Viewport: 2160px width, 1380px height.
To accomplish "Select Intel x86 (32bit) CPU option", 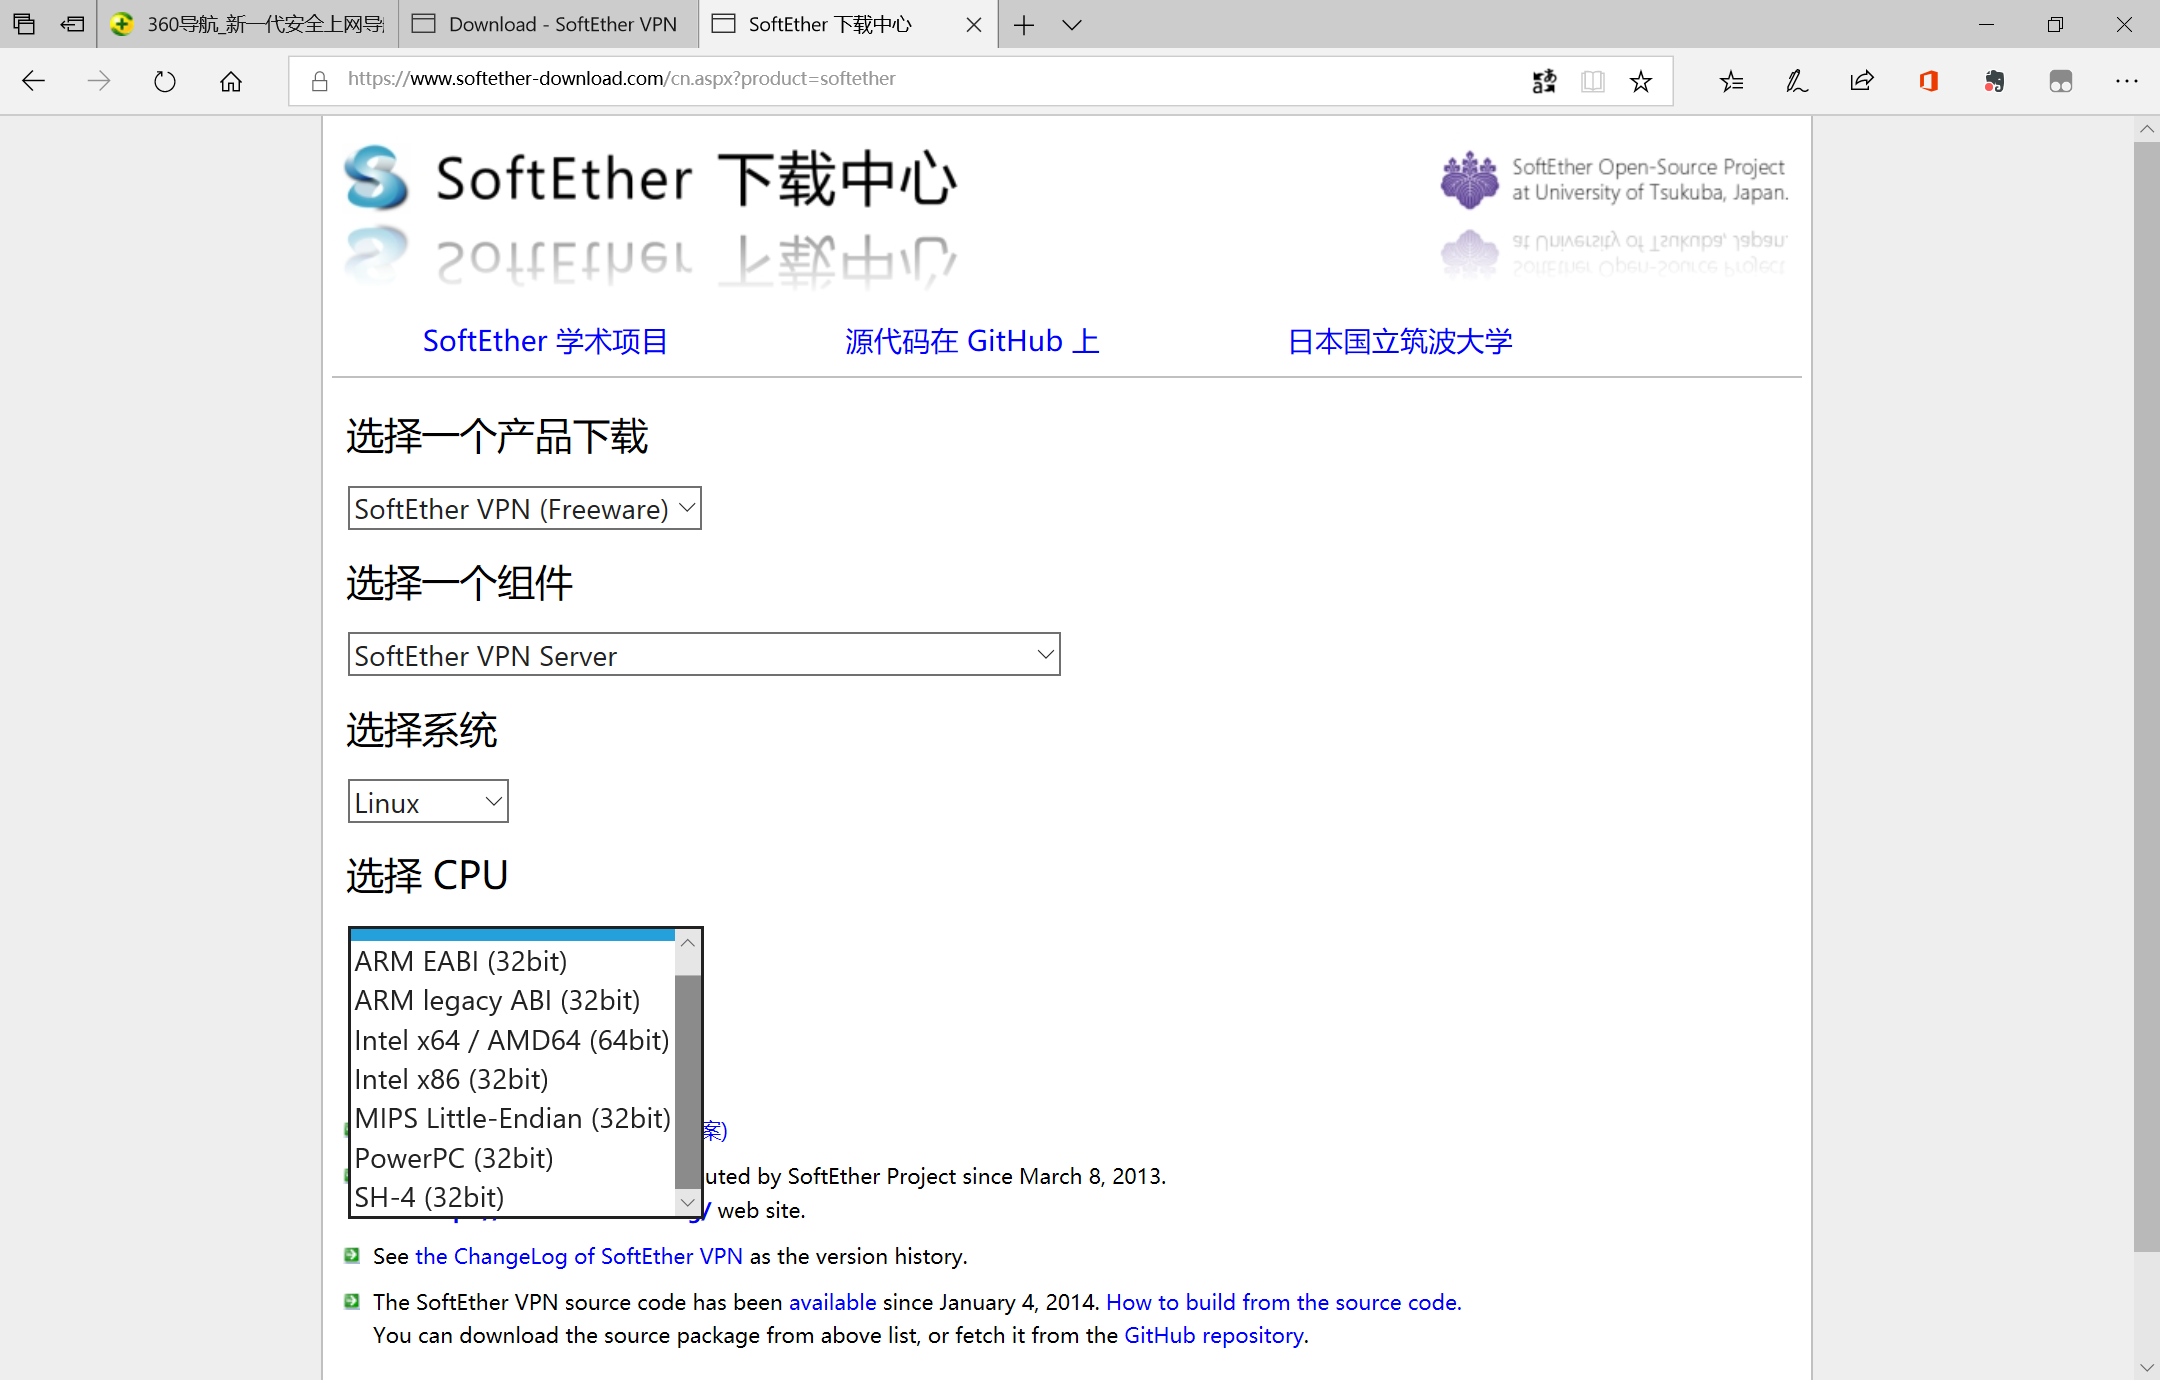I will [513, 1079].
